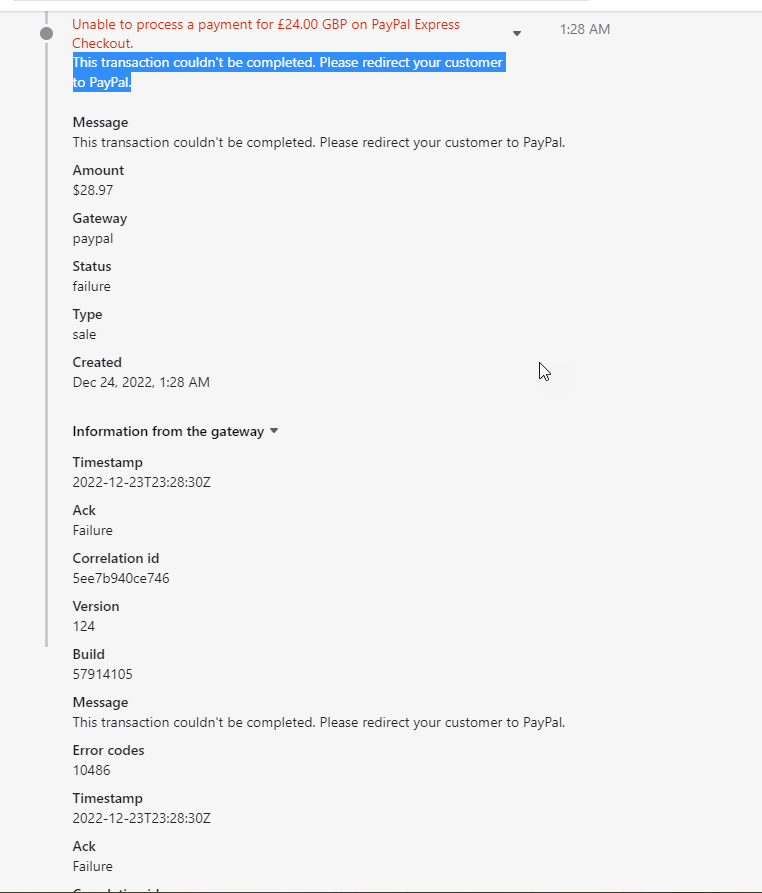Click the sale type value
762x893 pixels.
85,334
